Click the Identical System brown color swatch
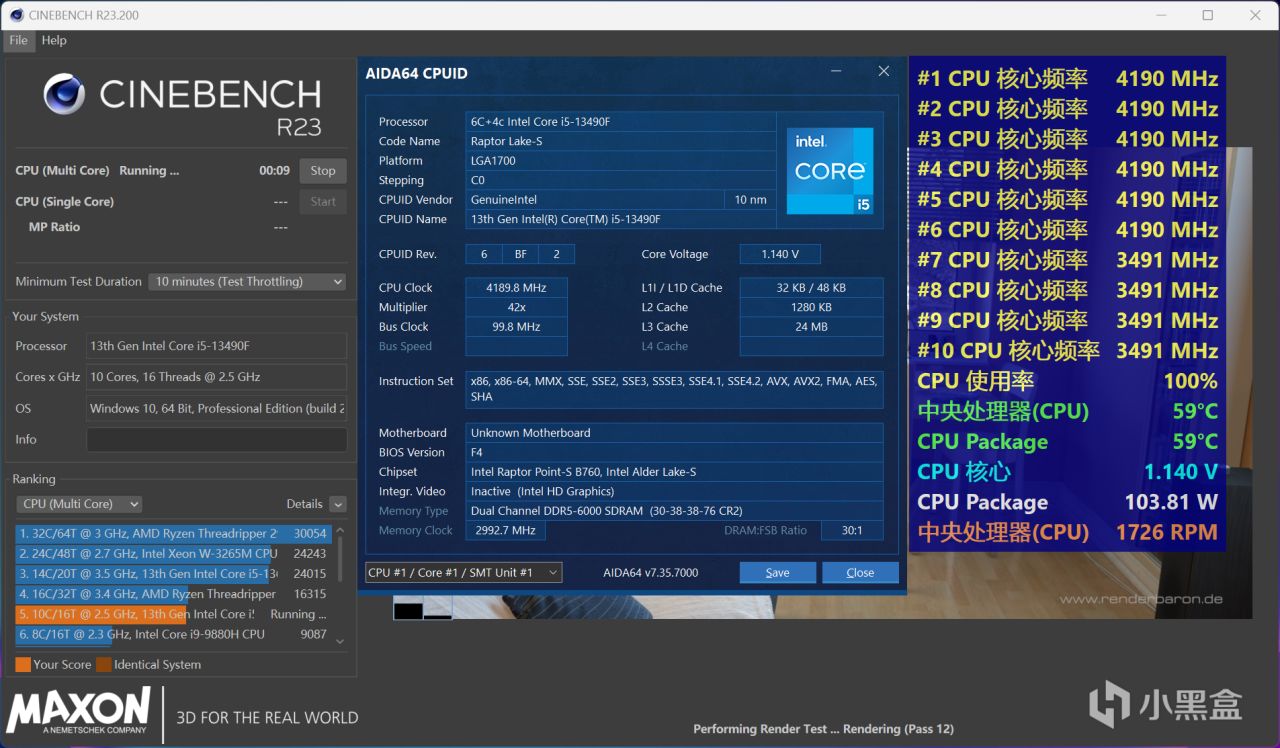The image size is (1280, 748). pos(104,664)
